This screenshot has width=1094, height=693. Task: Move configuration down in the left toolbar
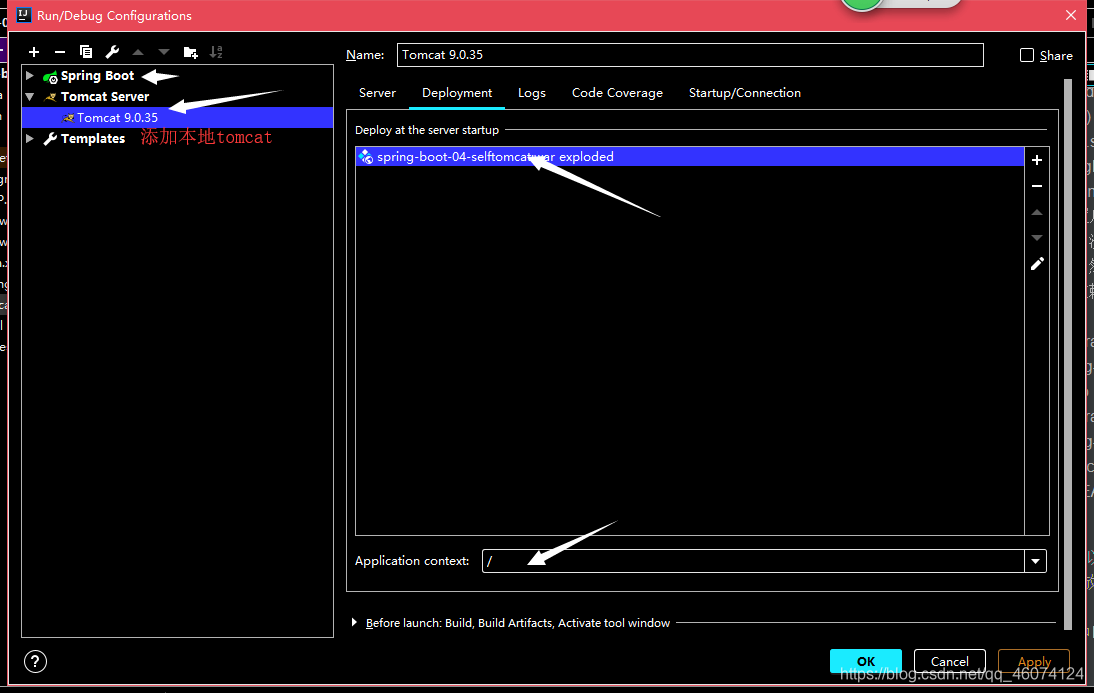pyautogui.click(x=164, y=52)
